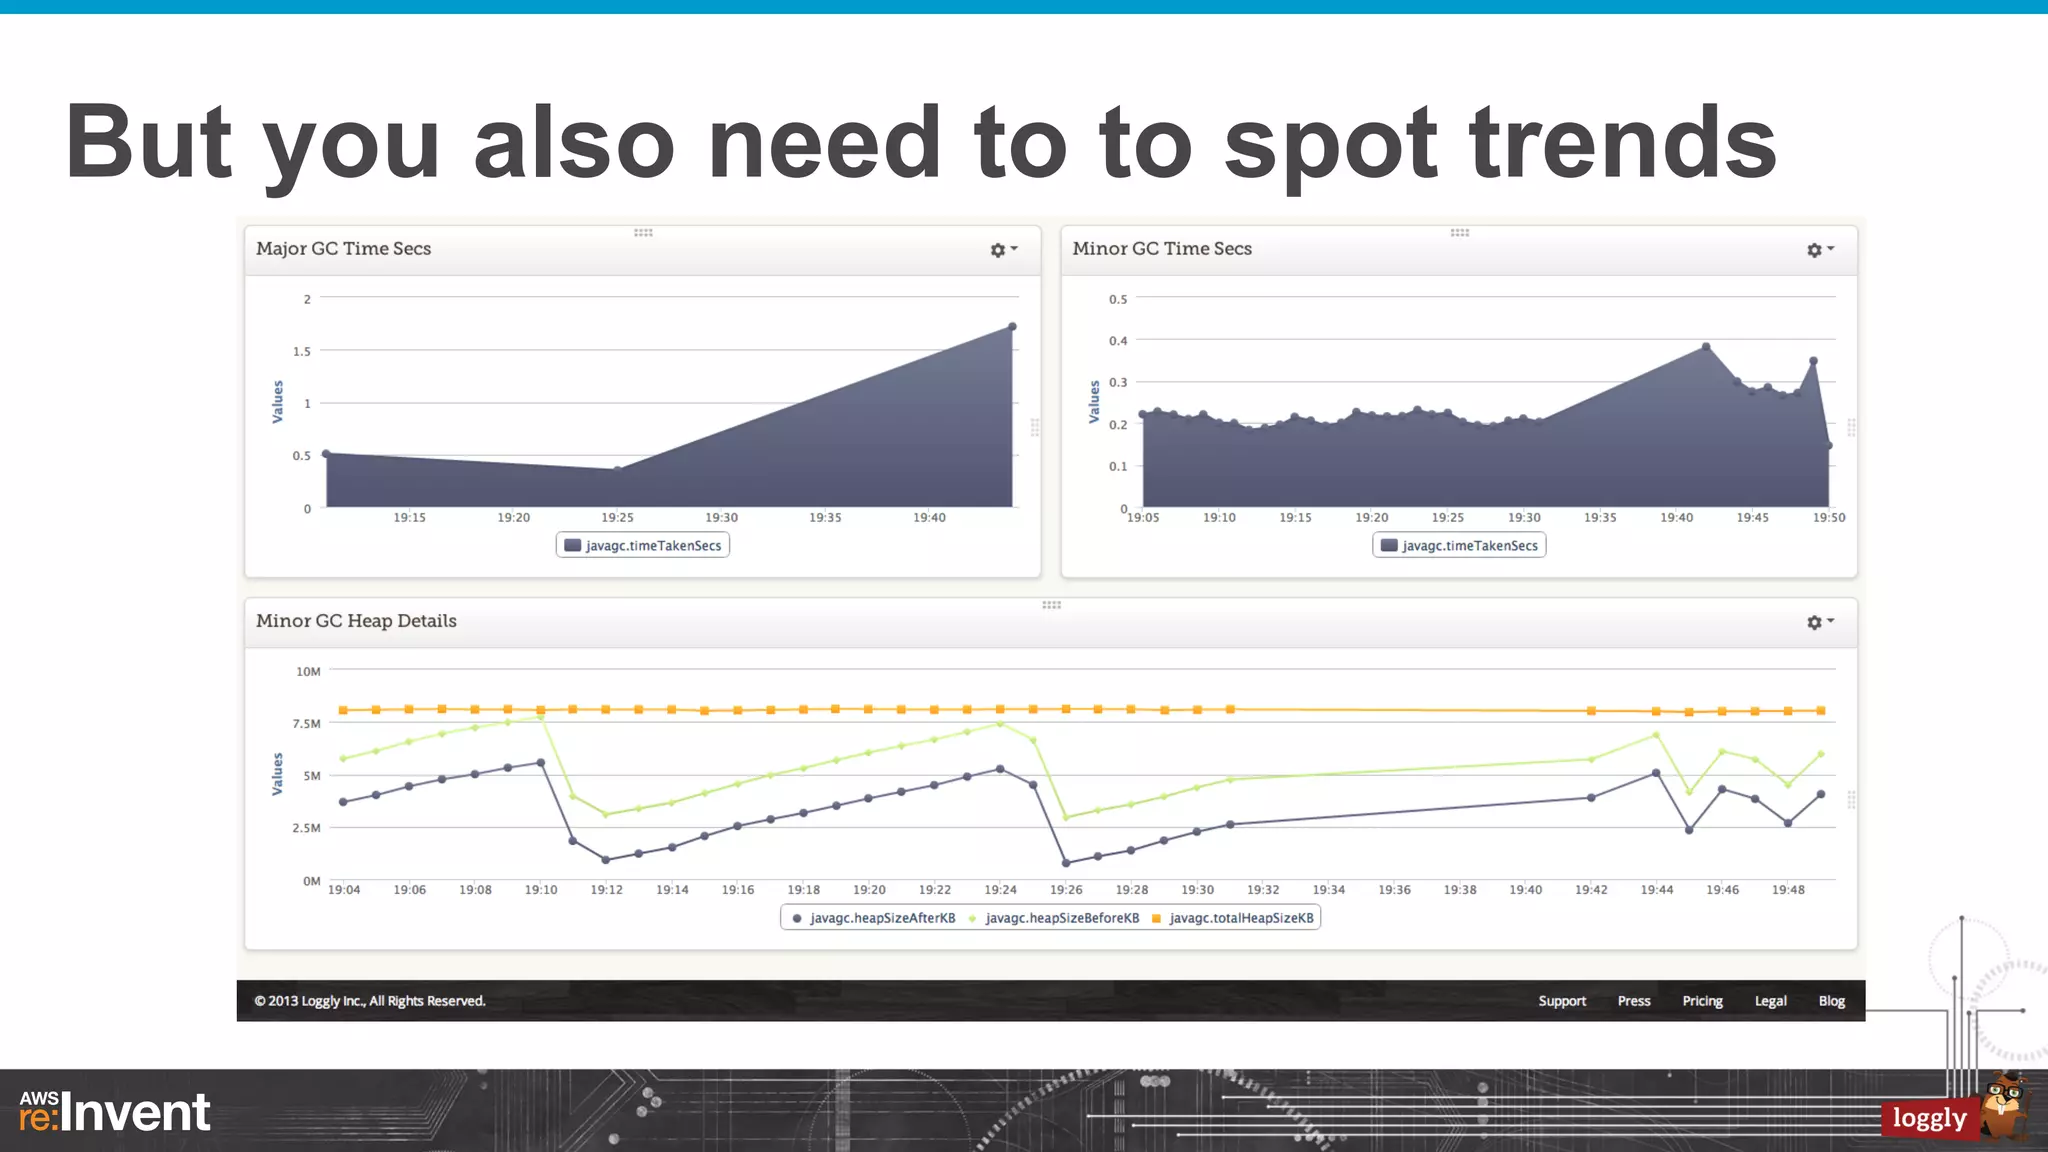2048x1152 pixels.
Task: Click the Legal footer link
Action: click(1770, 1001)
